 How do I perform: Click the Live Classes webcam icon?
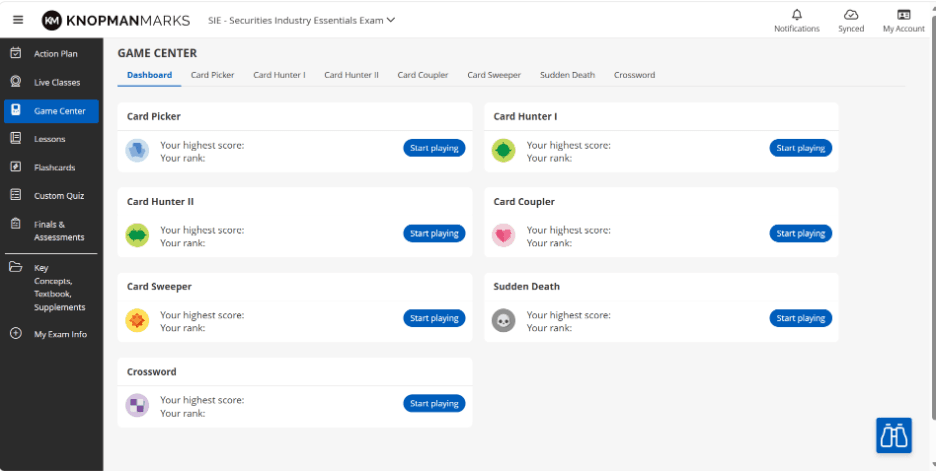click(x=16, y=82)
